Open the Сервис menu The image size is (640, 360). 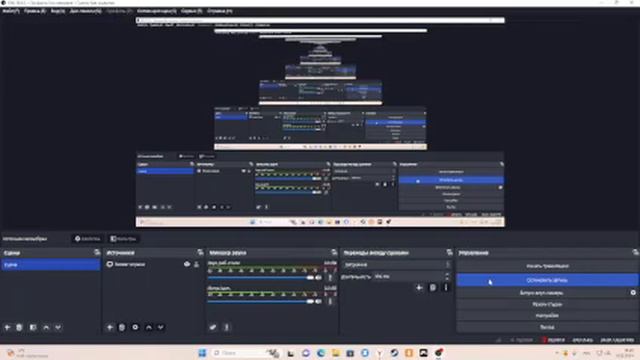(x=191, y=11)
